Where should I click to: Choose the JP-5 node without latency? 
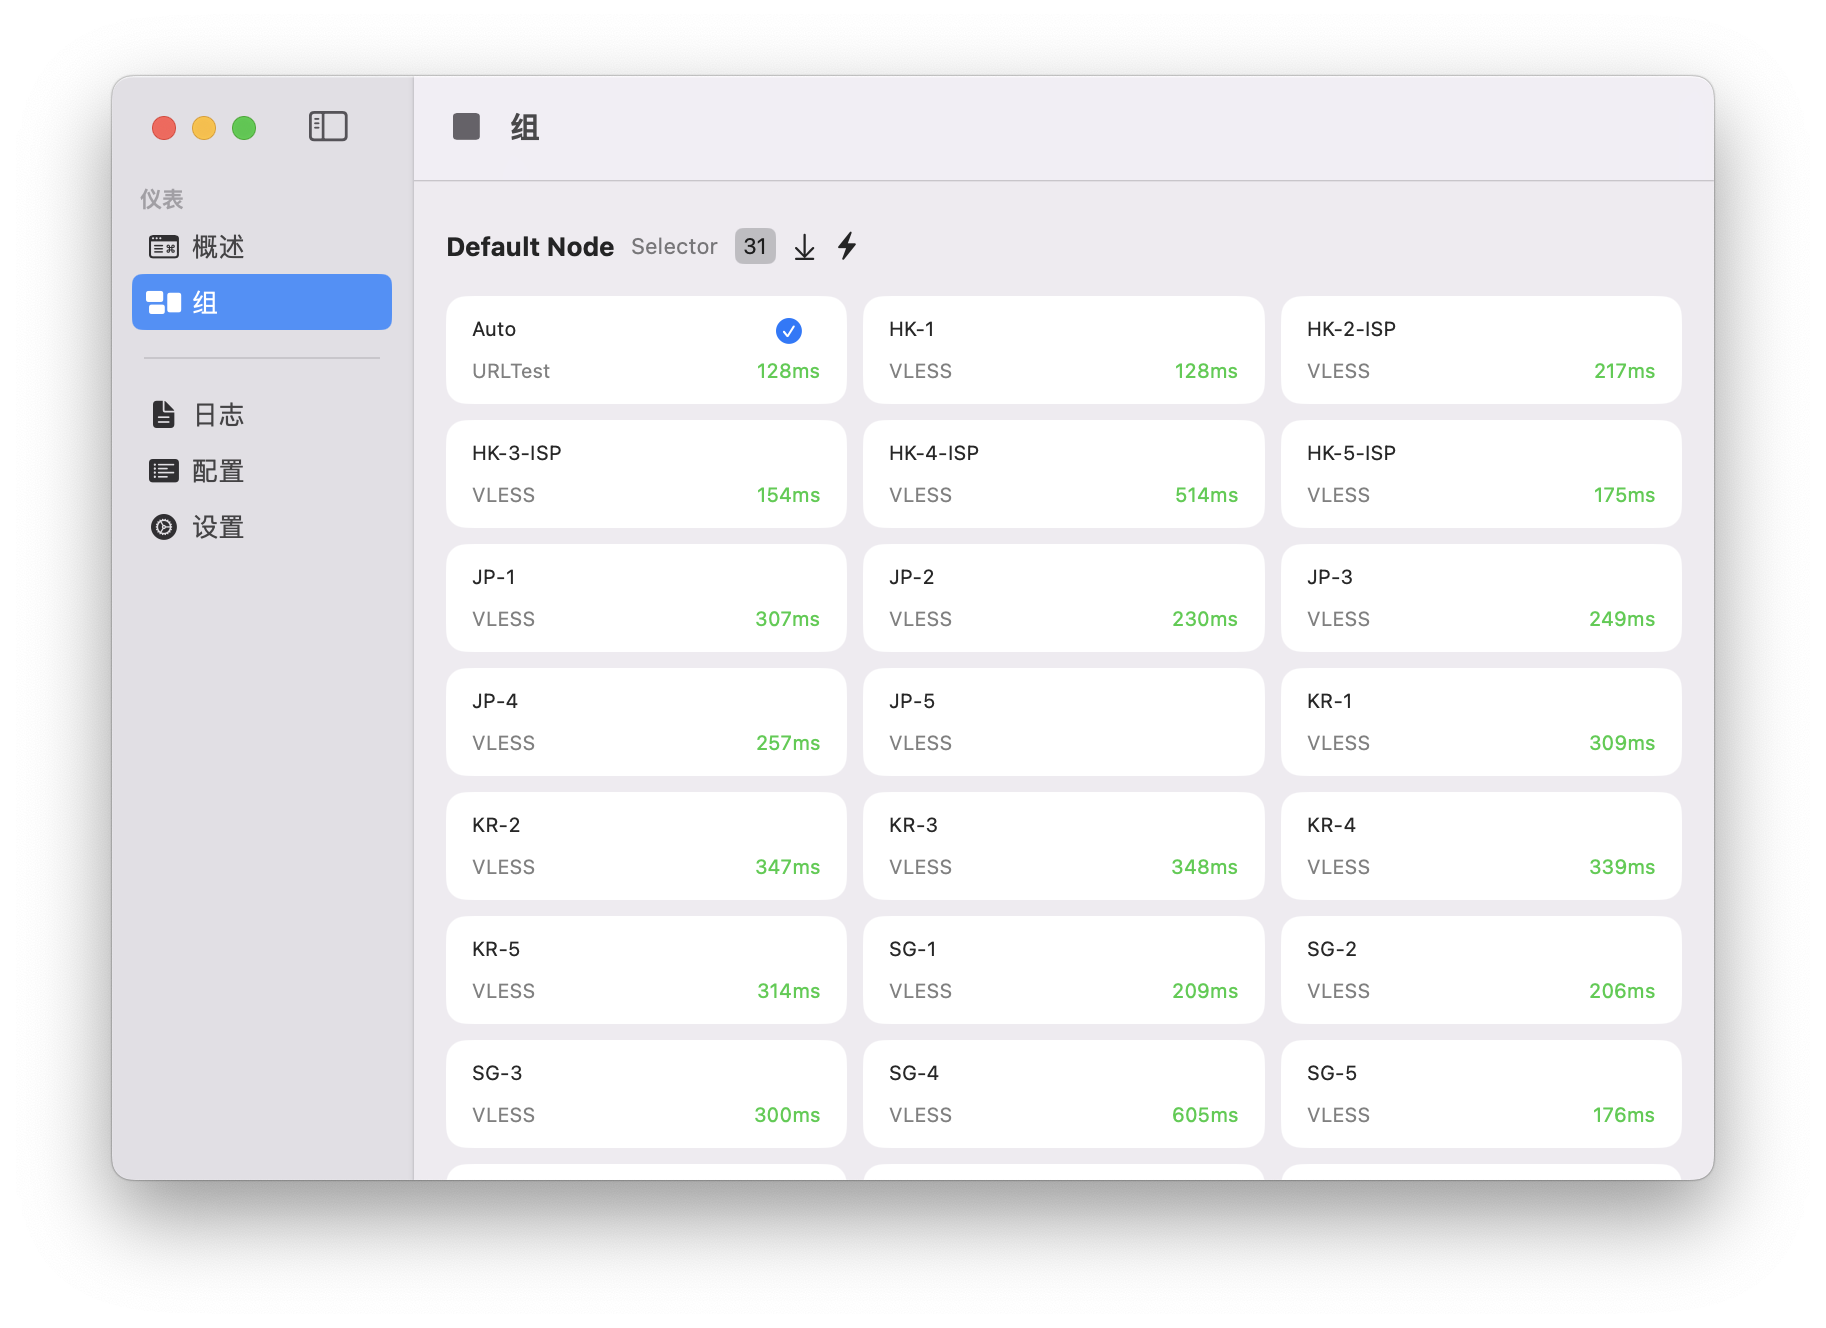pyautogui.click(x=1063, y=722)
